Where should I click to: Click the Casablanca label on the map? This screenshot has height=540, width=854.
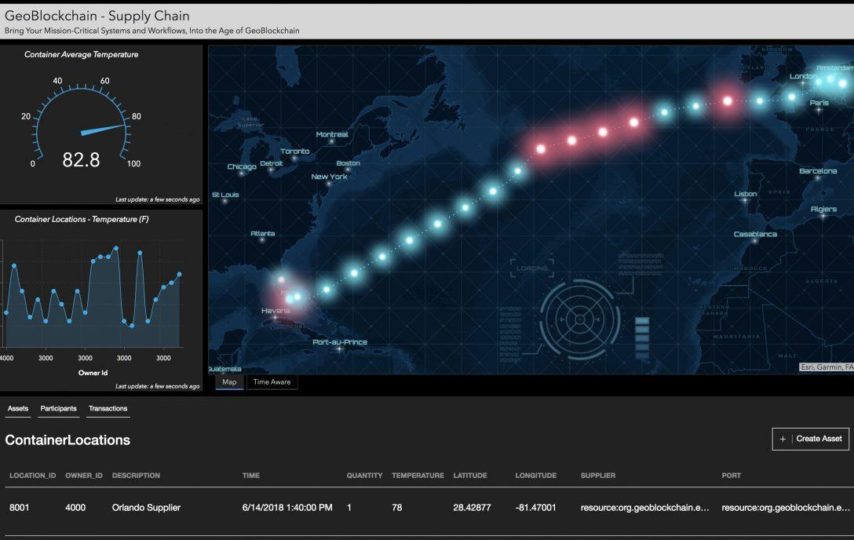point(755,234)
